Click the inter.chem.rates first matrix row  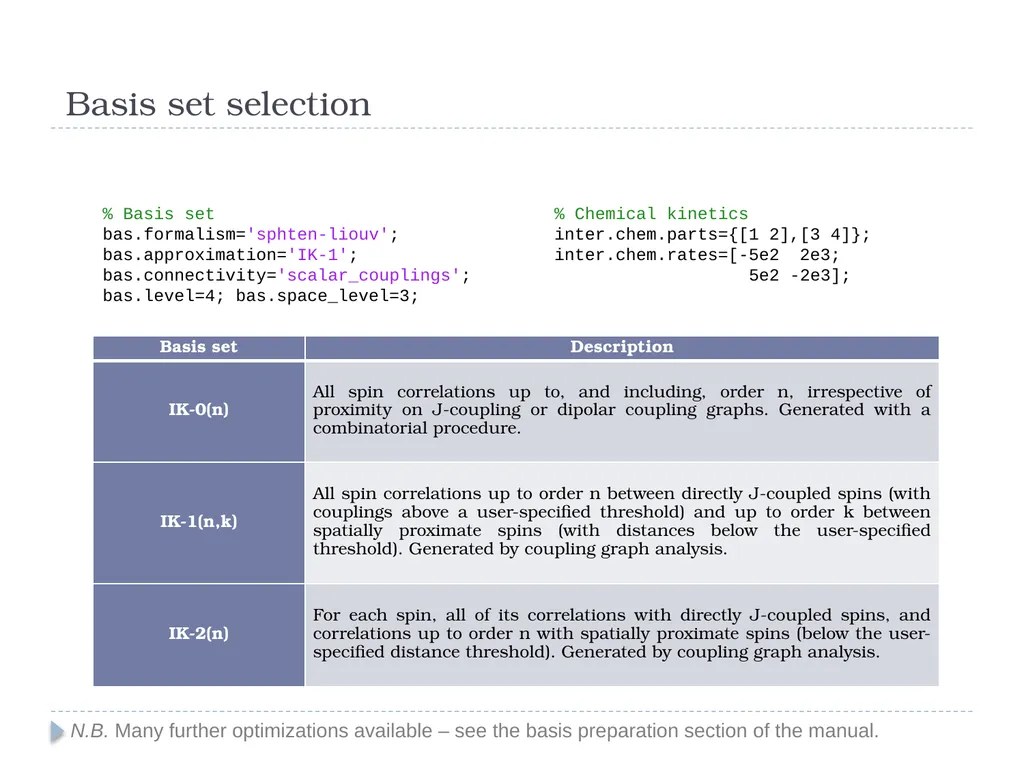[697, 255]
